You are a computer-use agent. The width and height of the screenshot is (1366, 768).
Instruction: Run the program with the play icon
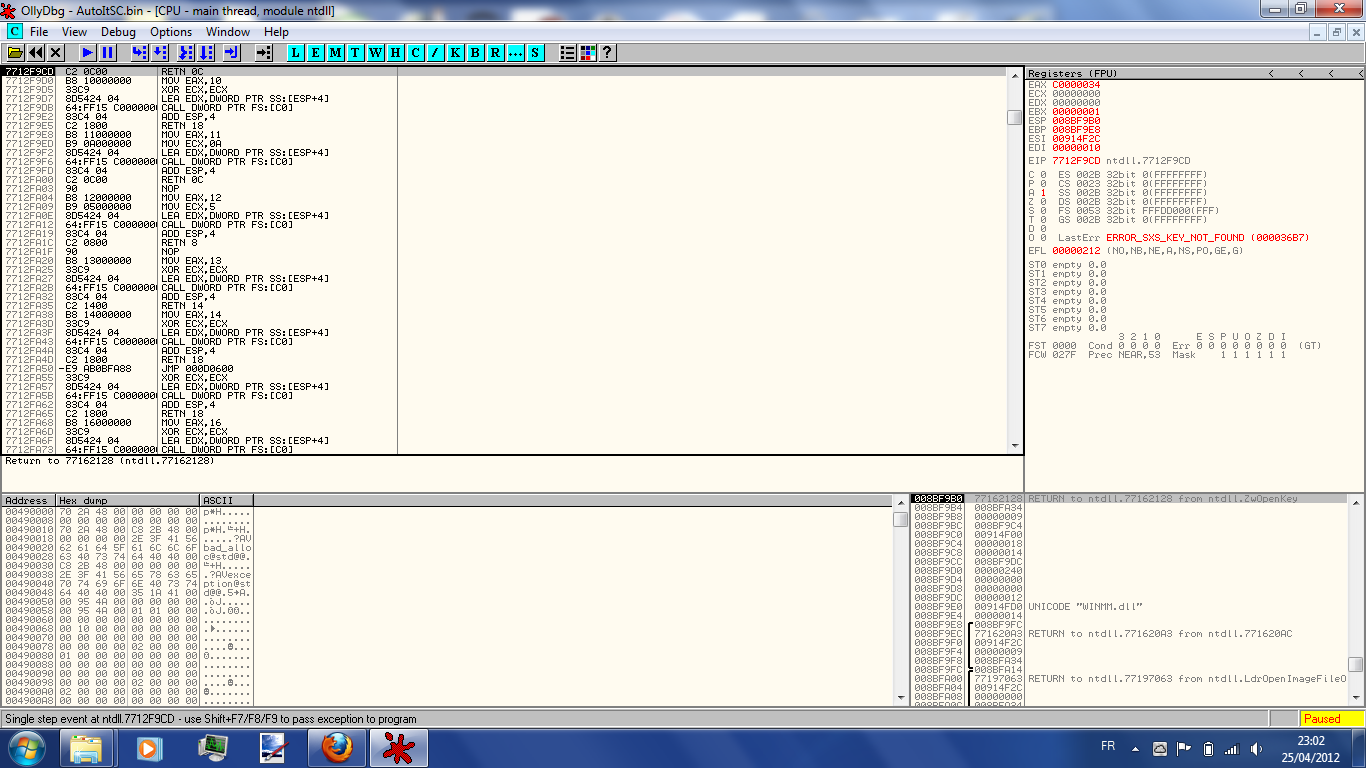point(88,52)
